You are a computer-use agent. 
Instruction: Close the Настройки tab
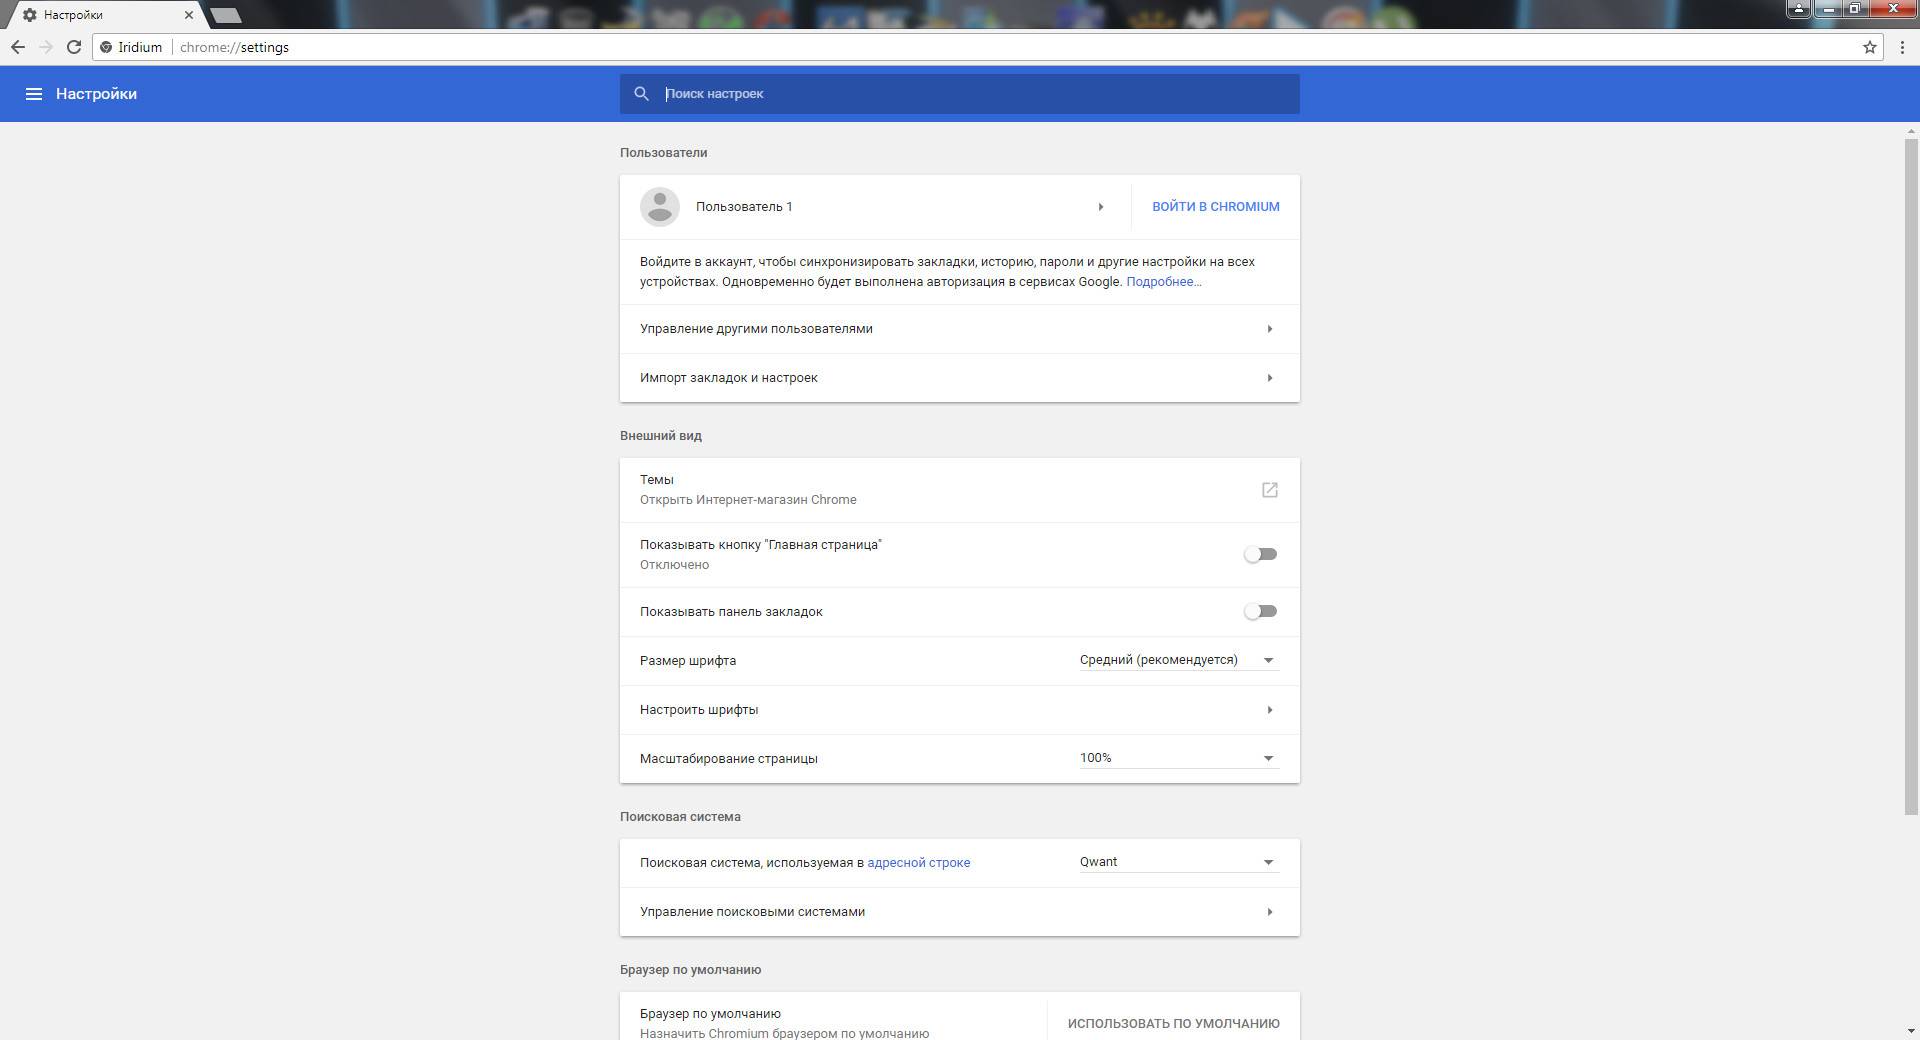click(x=189, y=15)
